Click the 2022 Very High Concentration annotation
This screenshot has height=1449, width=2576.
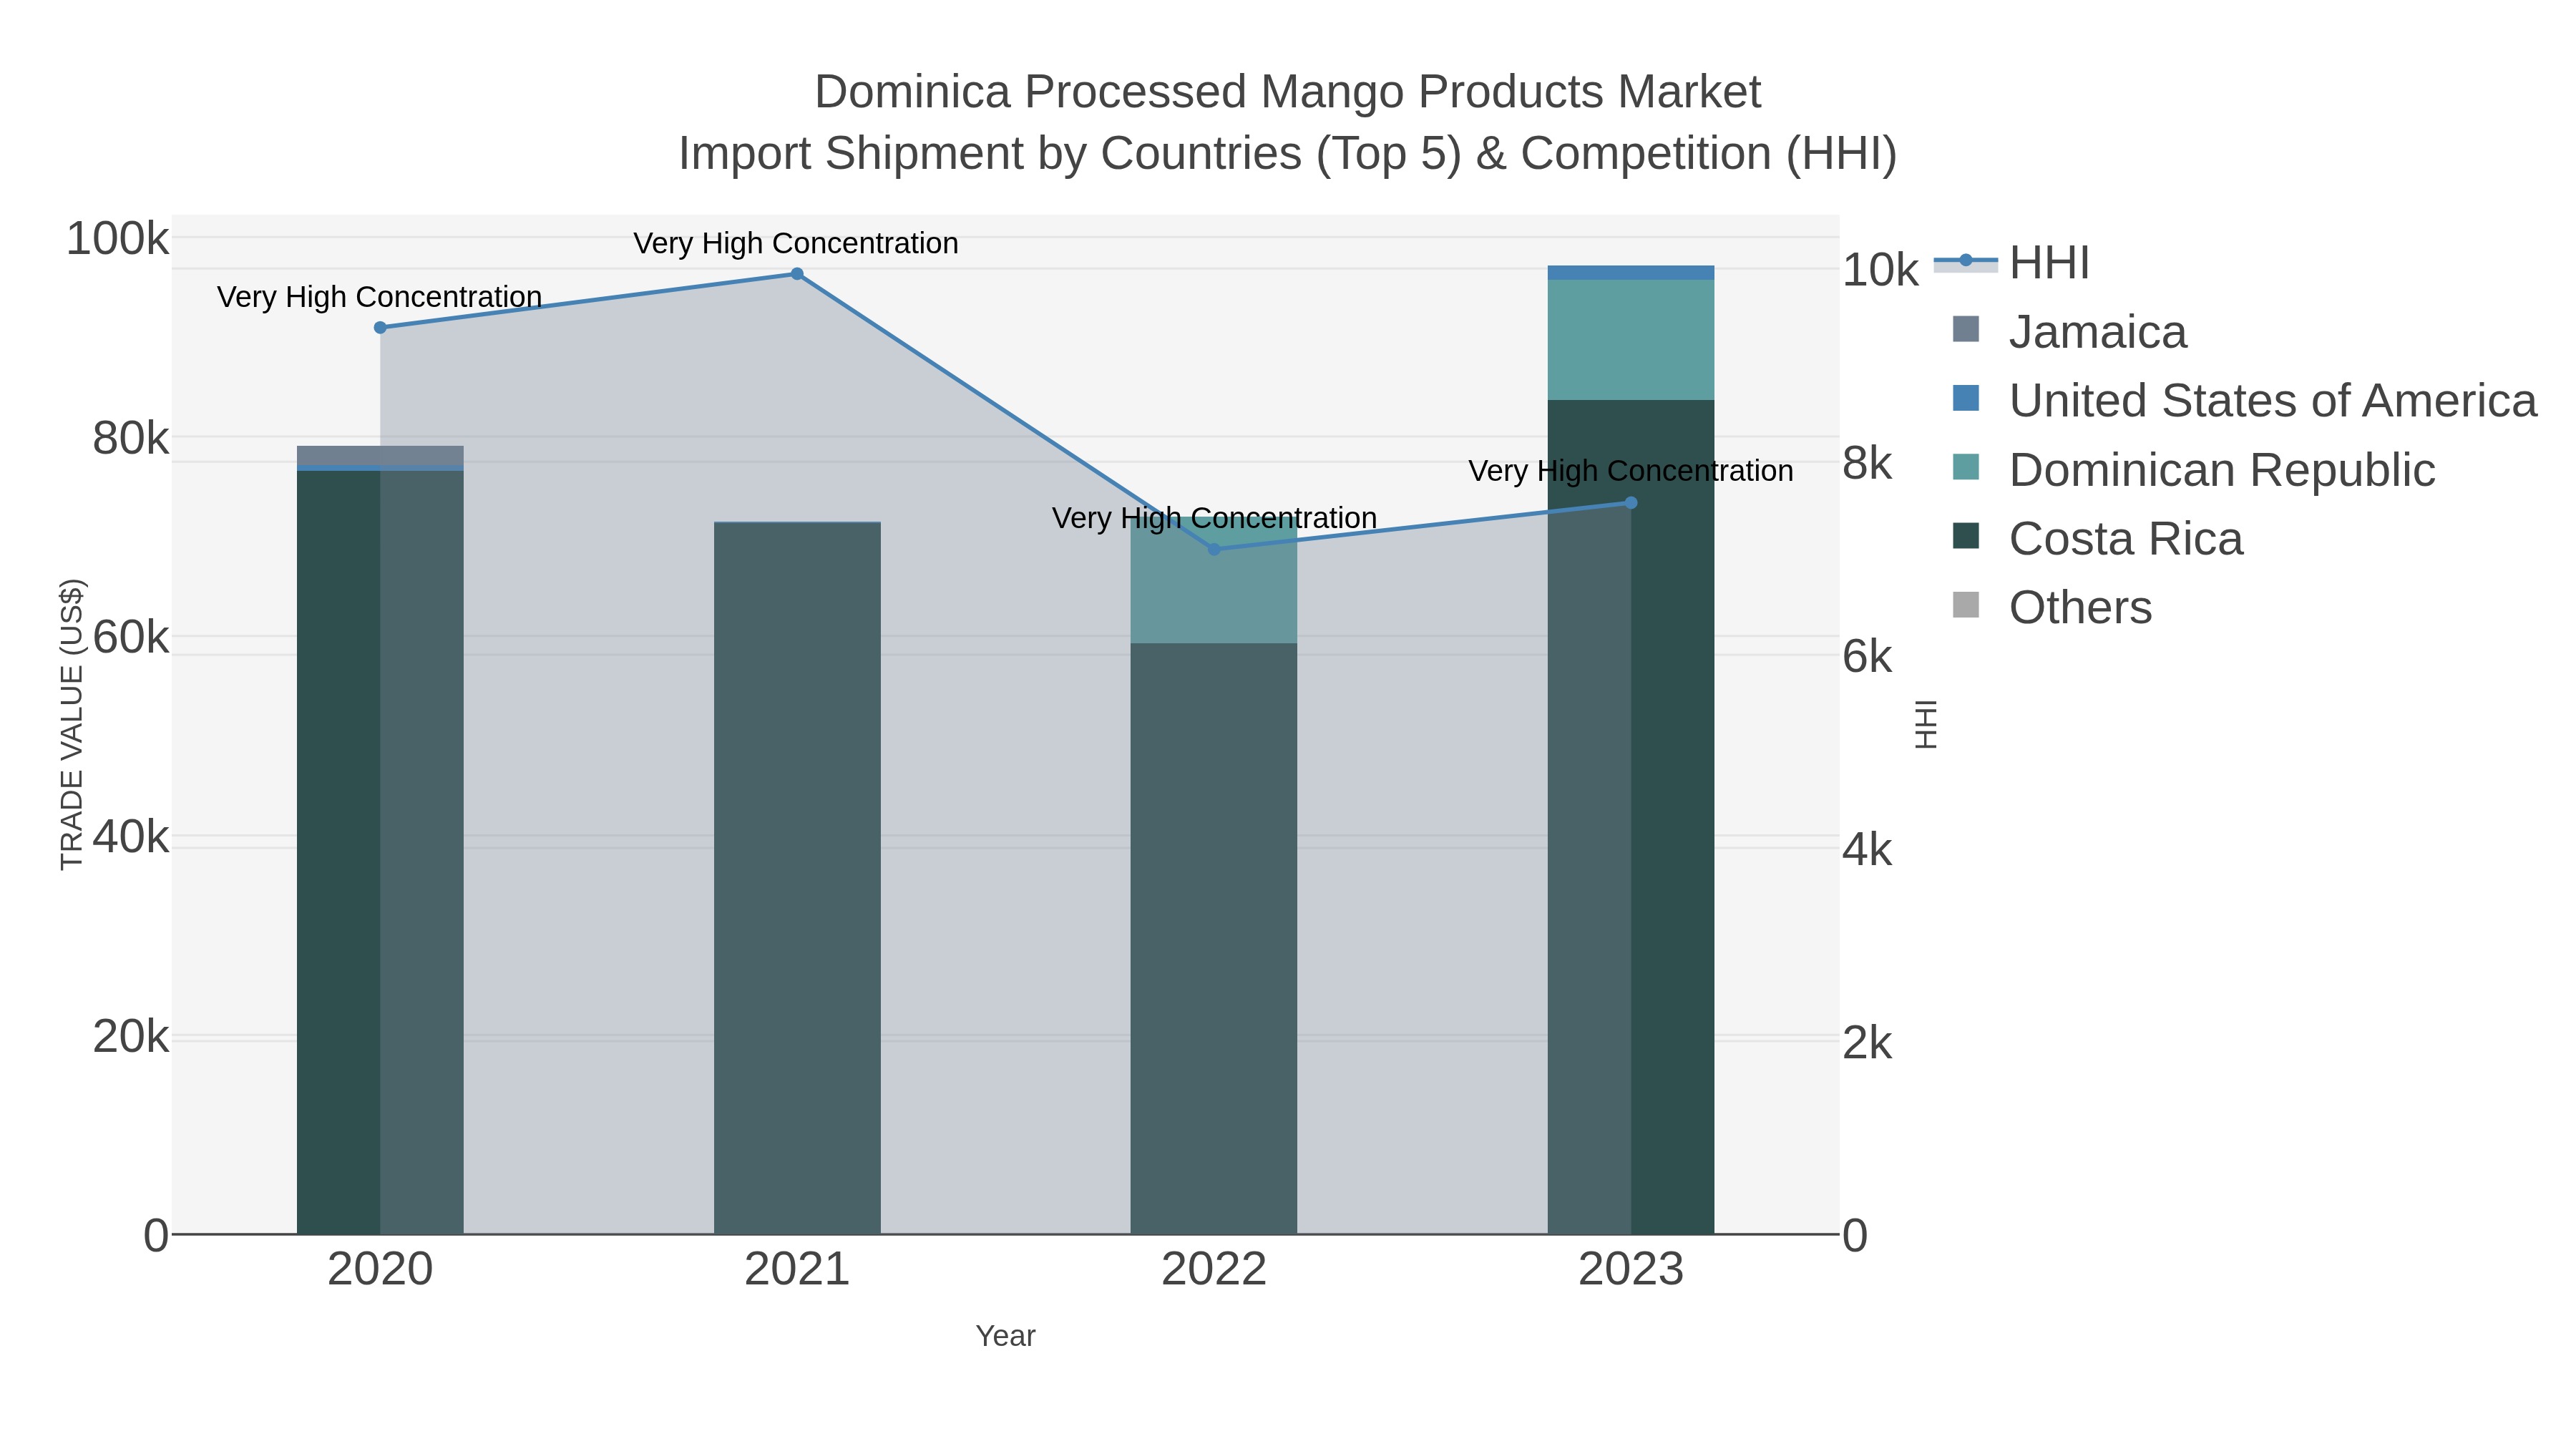point(1214,518)
